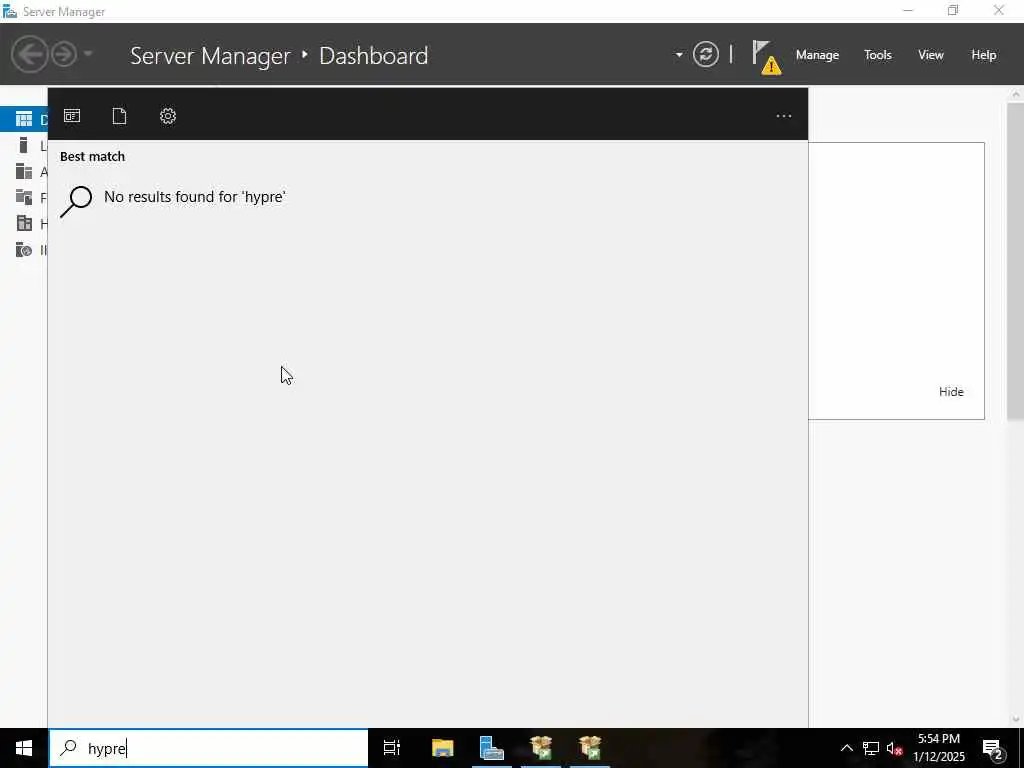Open the search panel more options ellipsis

(x=784, y=116)
